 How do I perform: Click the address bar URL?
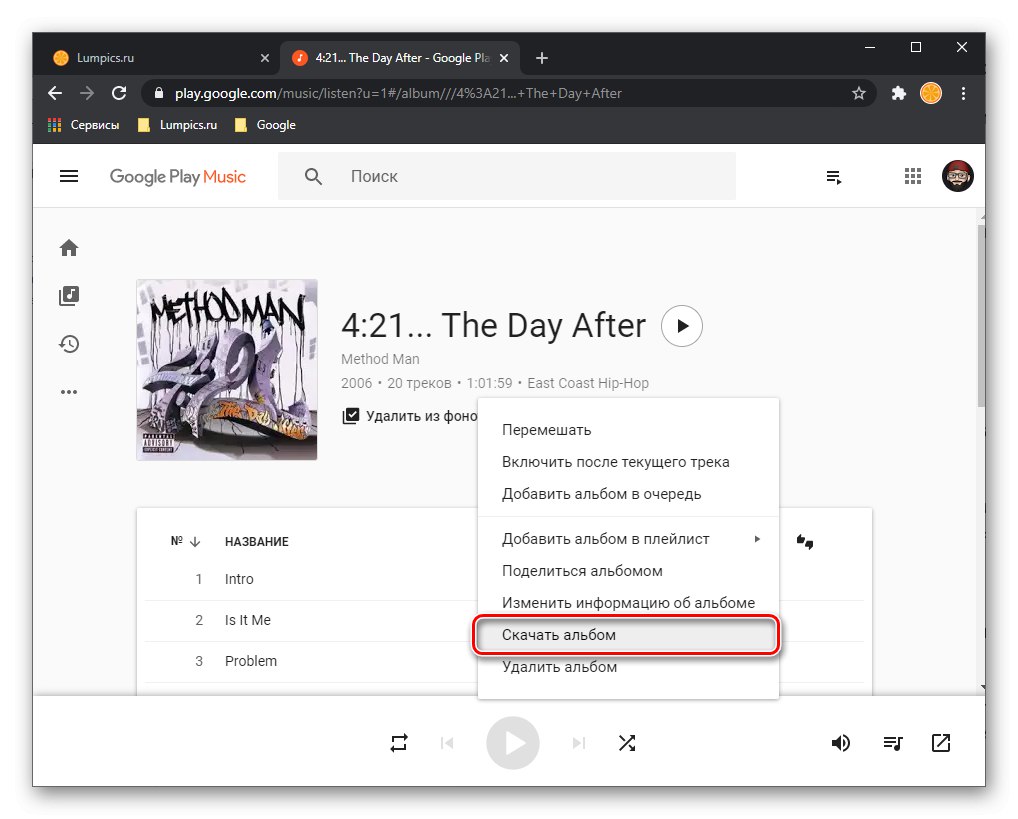click(398, 94)
